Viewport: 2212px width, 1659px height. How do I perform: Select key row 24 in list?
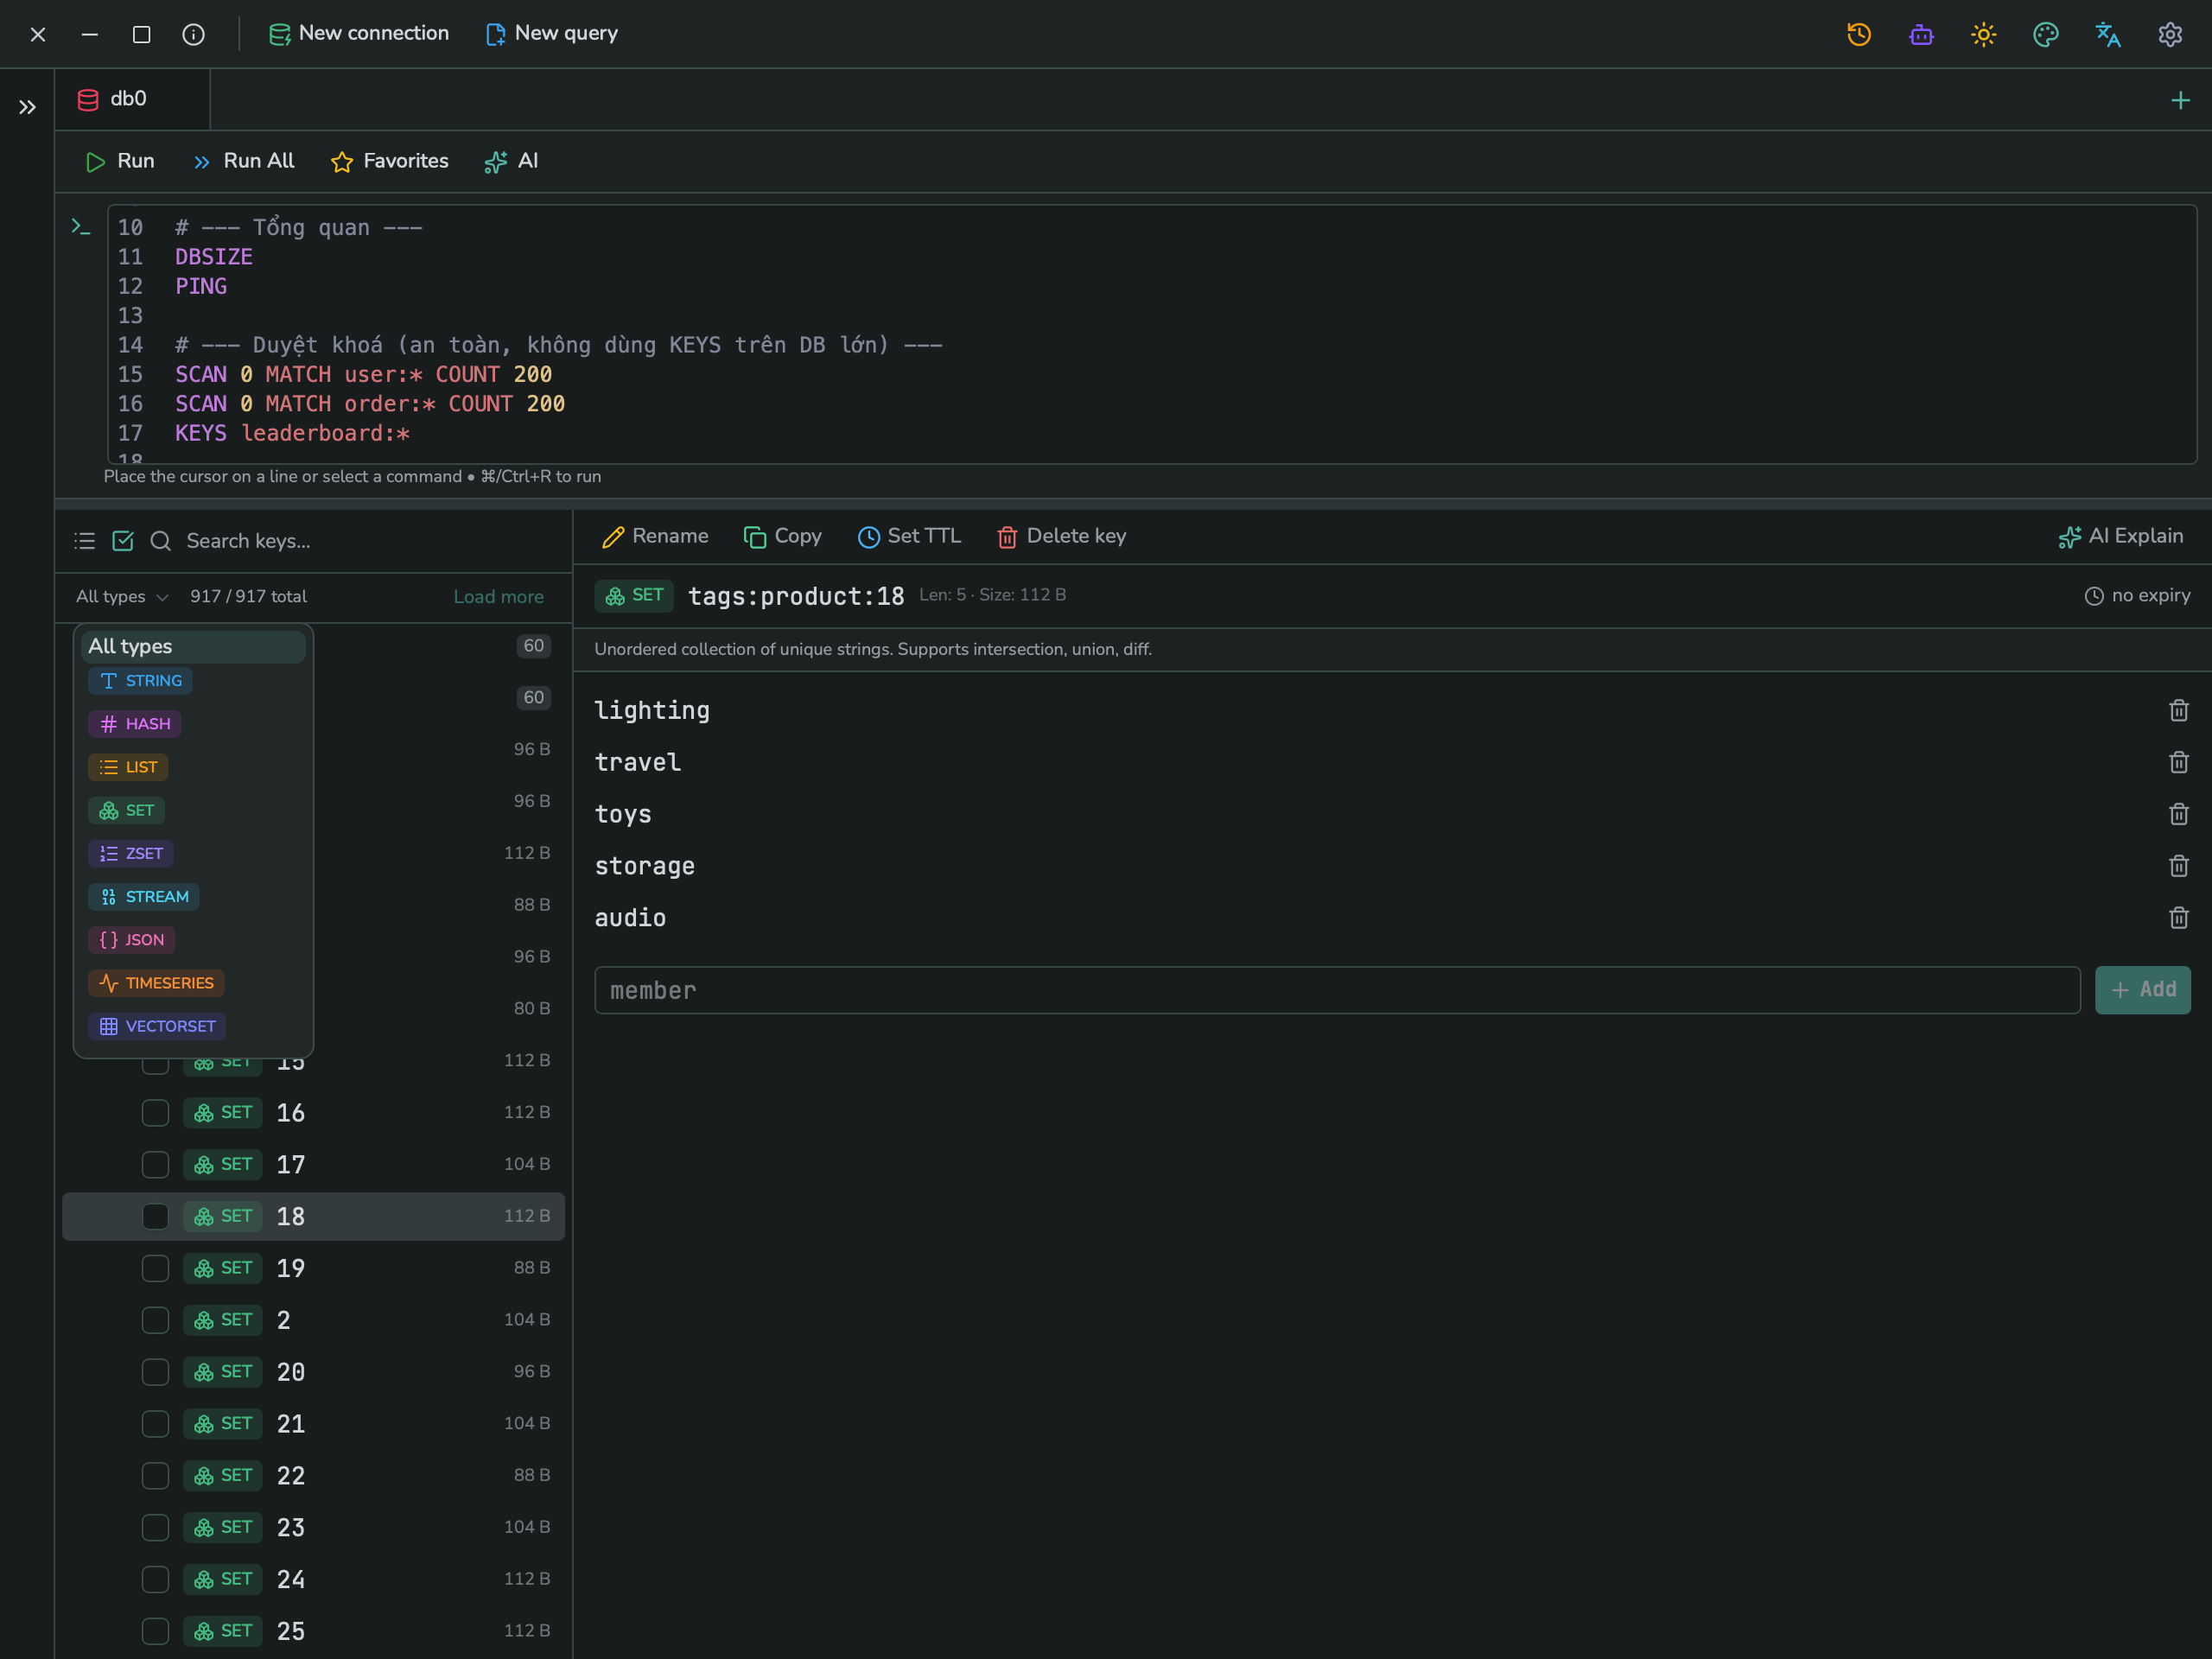313,1580
